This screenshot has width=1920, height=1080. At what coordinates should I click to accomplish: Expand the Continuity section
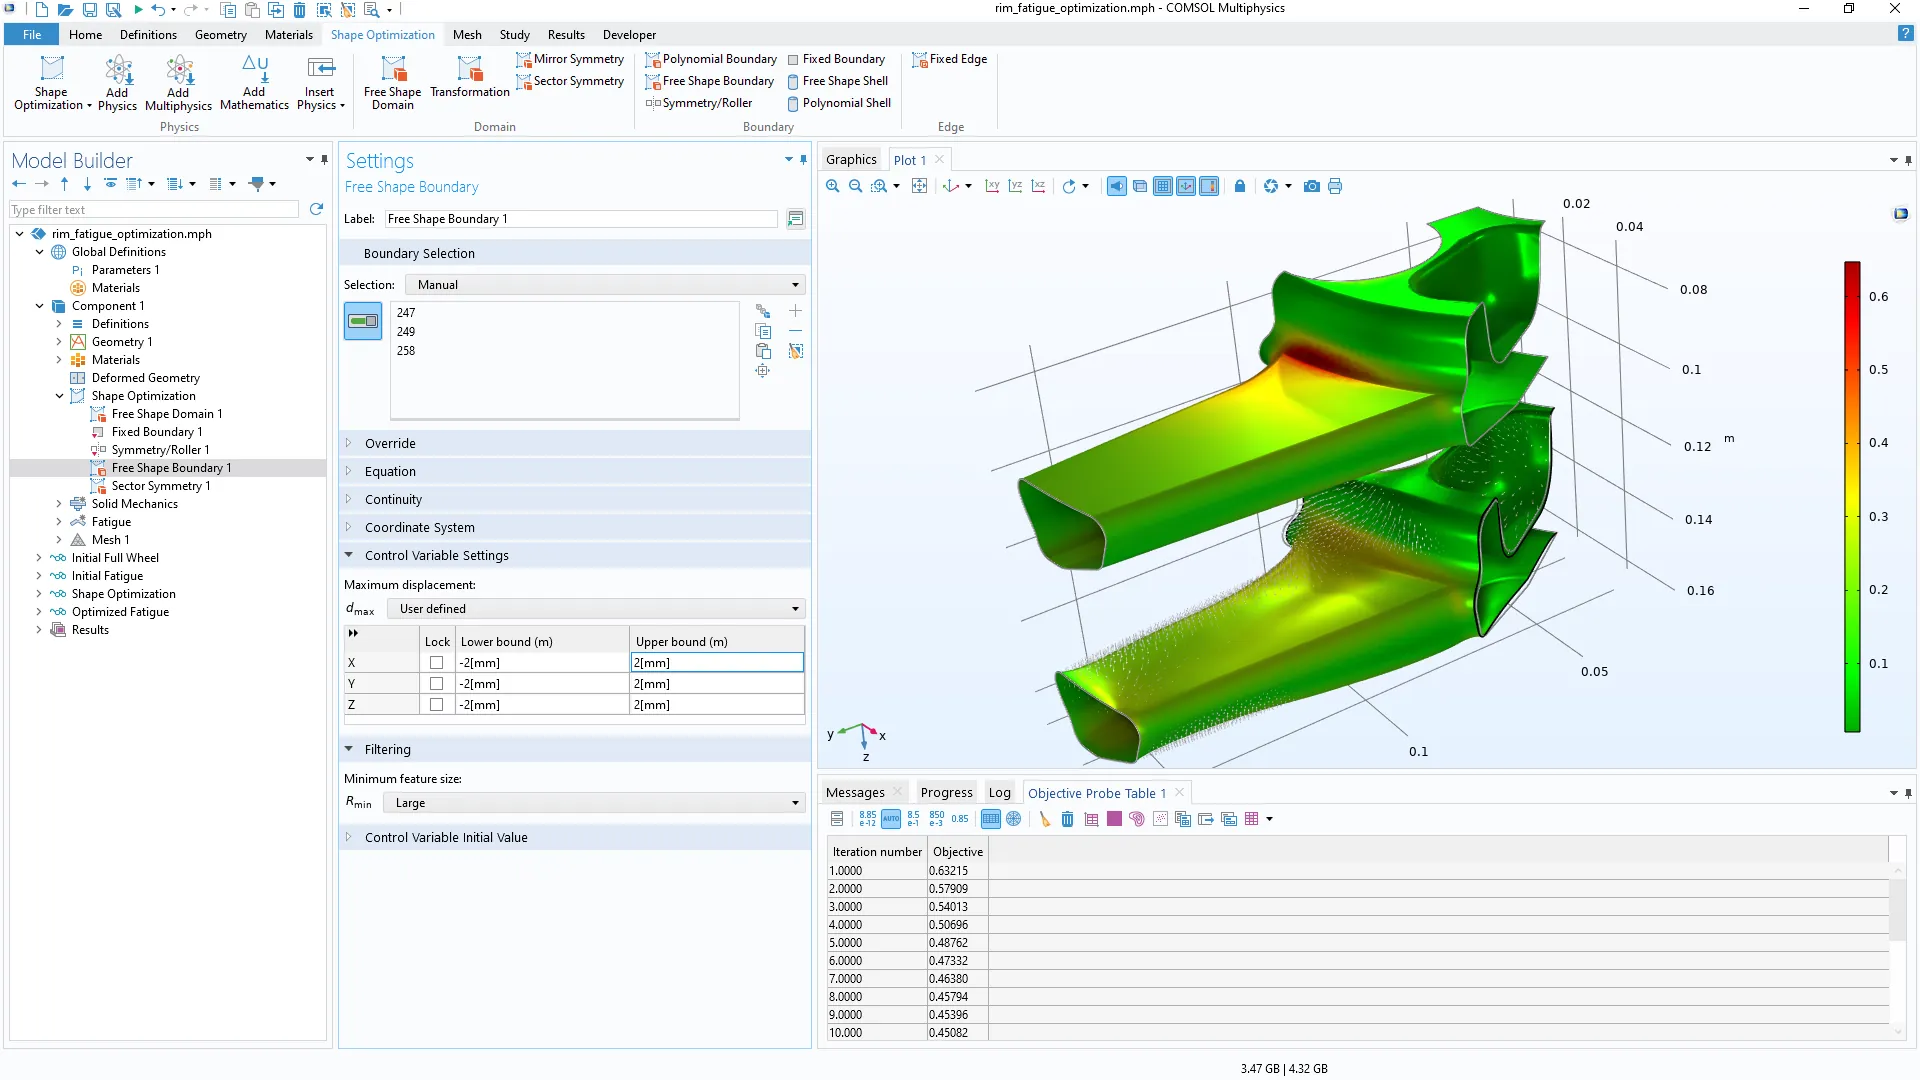coord(393,499)
